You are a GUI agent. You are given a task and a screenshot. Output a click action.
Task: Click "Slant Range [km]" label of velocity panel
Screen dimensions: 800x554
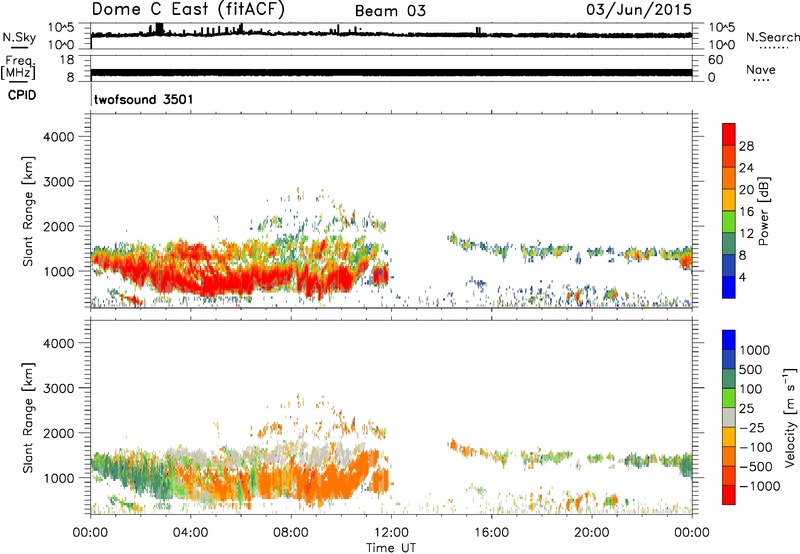28,417
